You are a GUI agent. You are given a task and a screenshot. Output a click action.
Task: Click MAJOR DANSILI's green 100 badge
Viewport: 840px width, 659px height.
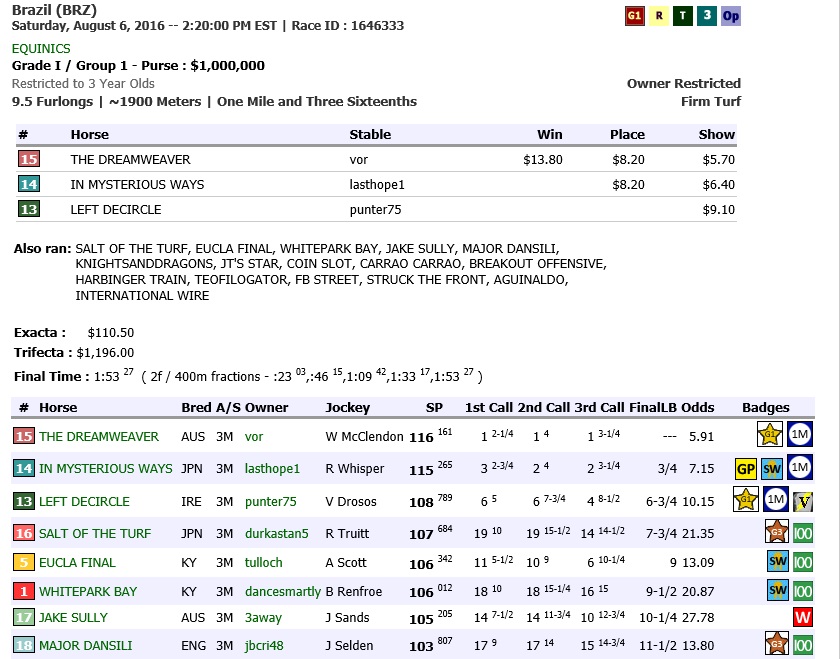point(803,645)
